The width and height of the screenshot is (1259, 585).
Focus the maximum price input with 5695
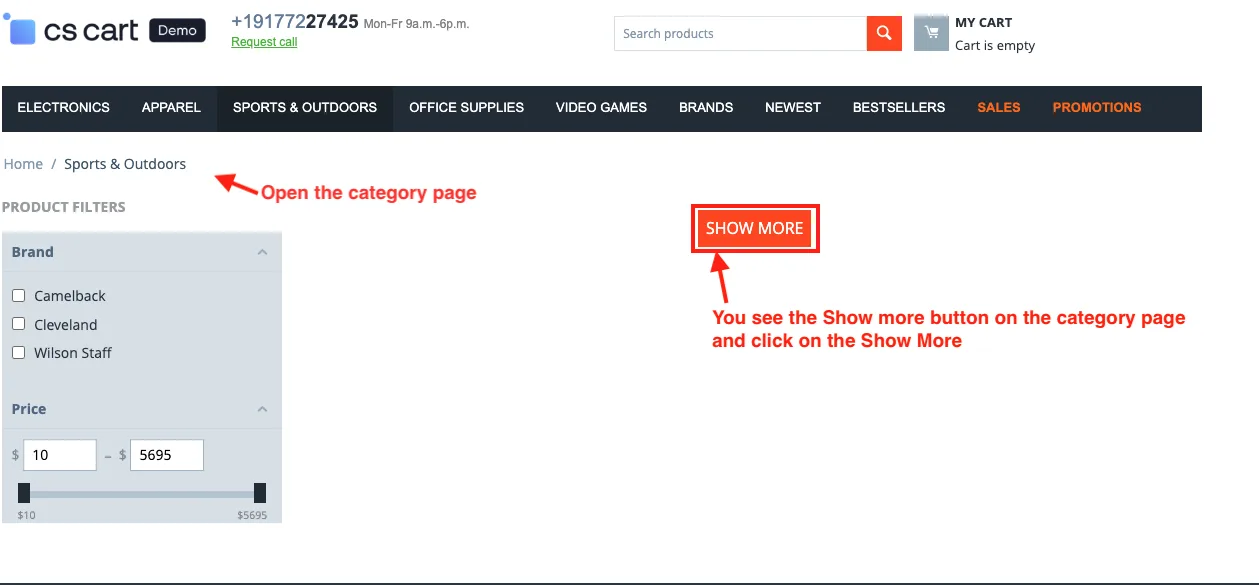[x=167, y=455]
